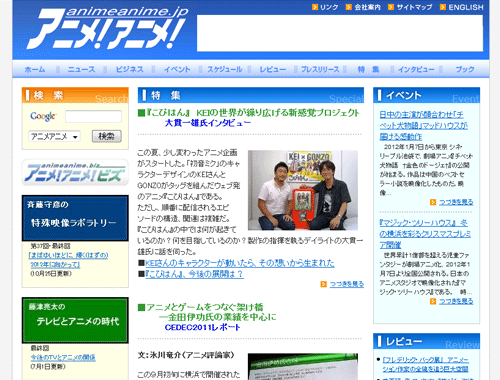Click the Google logo in the search box

(x=43, y=116)
